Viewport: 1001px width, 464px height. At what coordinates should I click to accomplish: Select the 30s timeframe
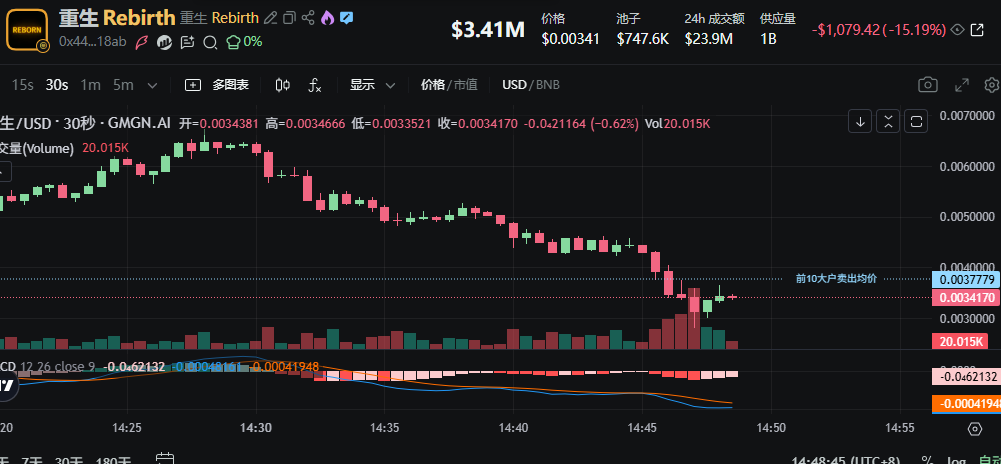57,85
